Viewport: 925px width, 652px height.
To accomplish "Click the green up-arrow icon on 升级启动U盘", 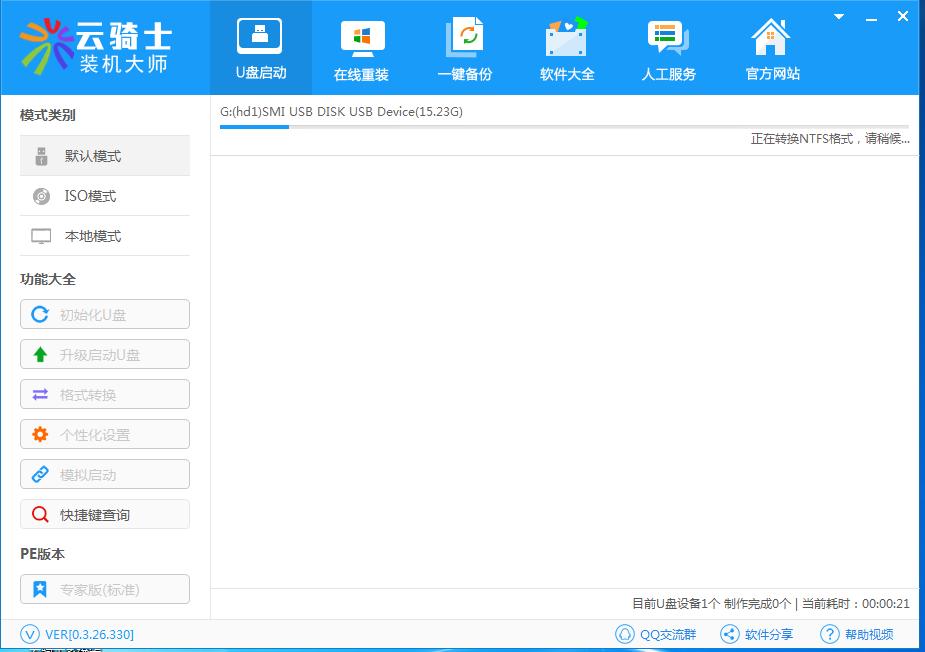I will click(x=40, y=355).
